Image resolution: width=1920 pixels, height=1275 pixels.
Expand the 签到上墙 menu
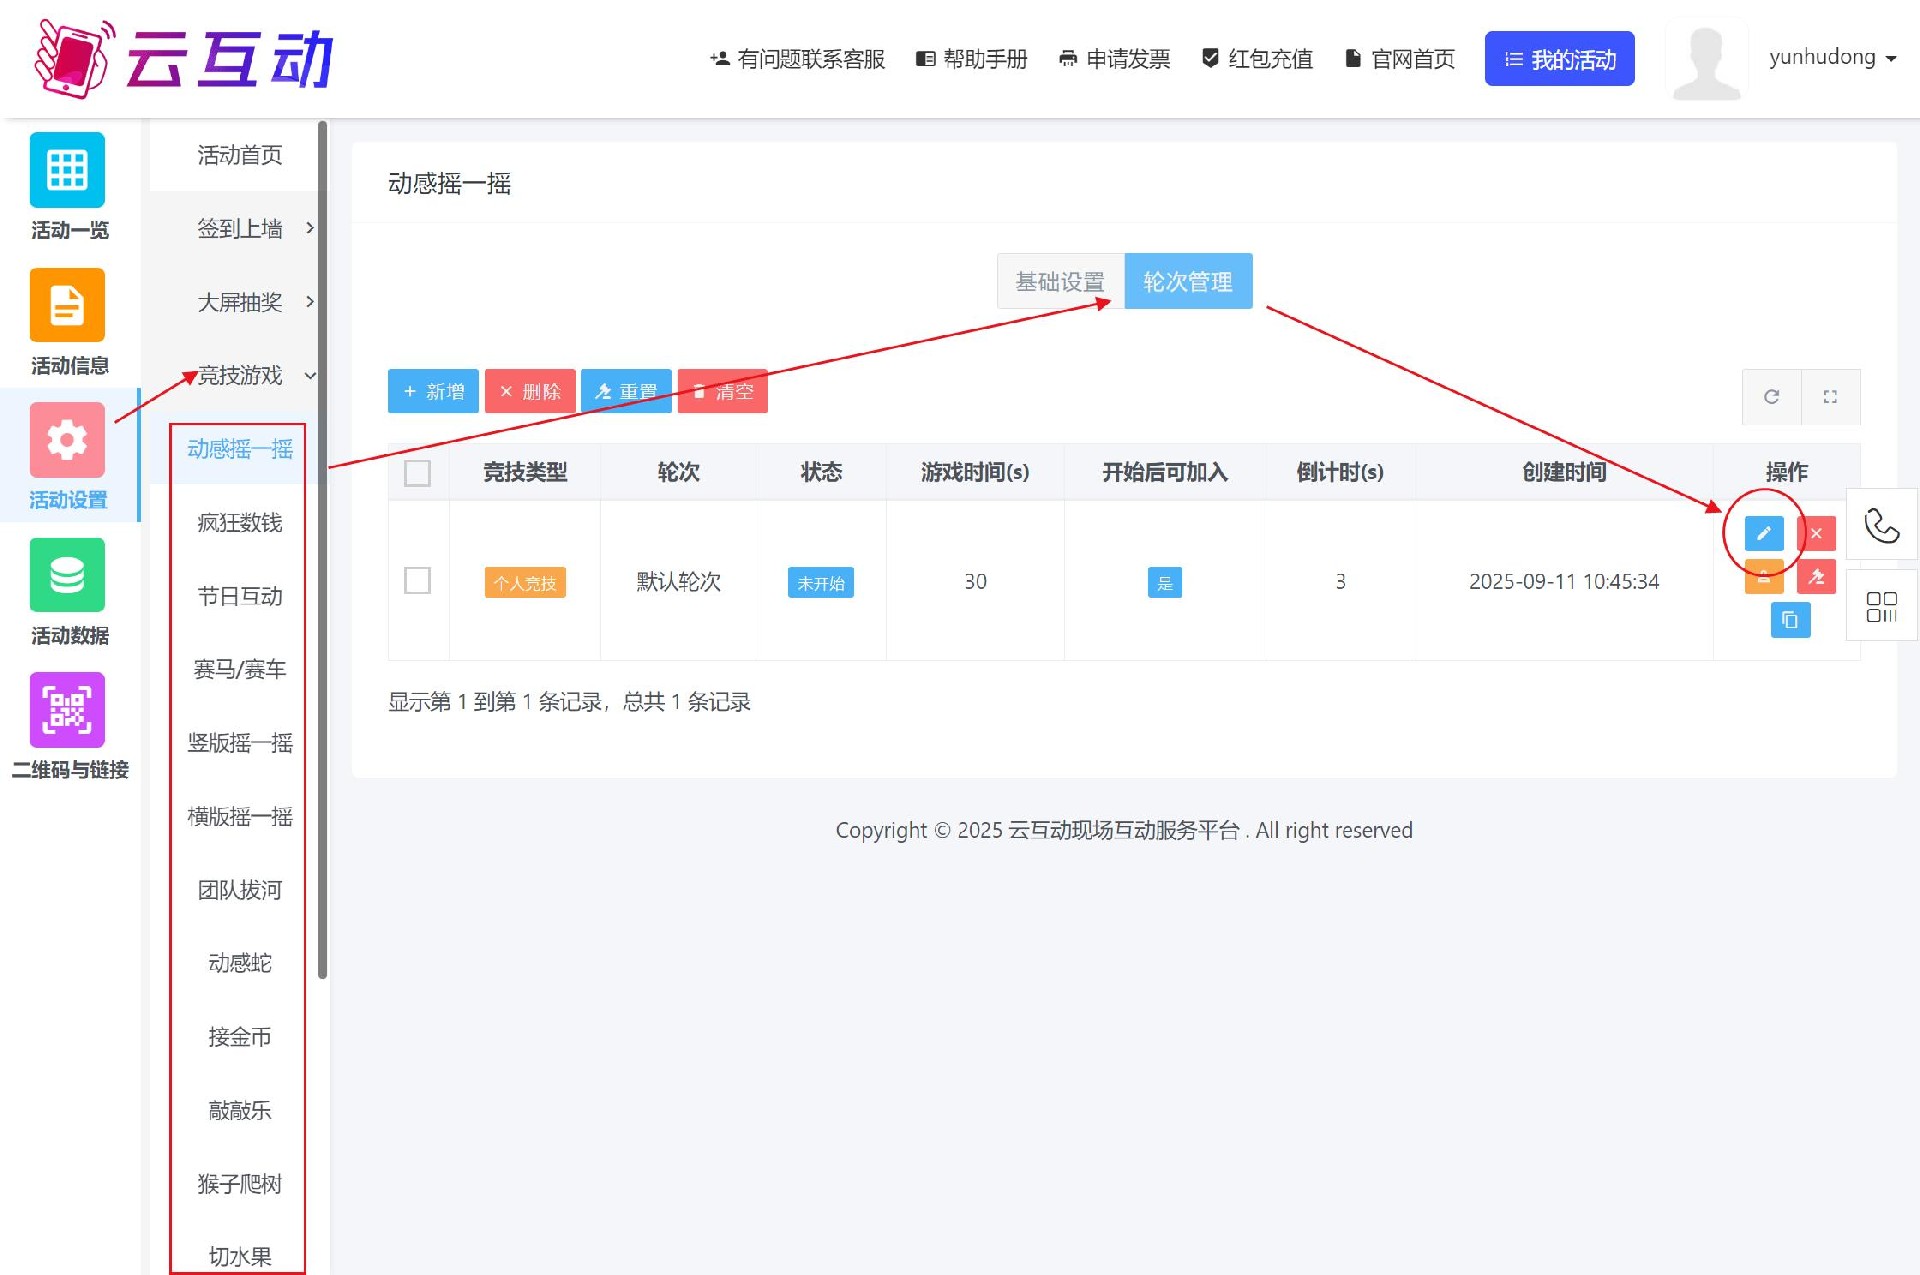240,229
